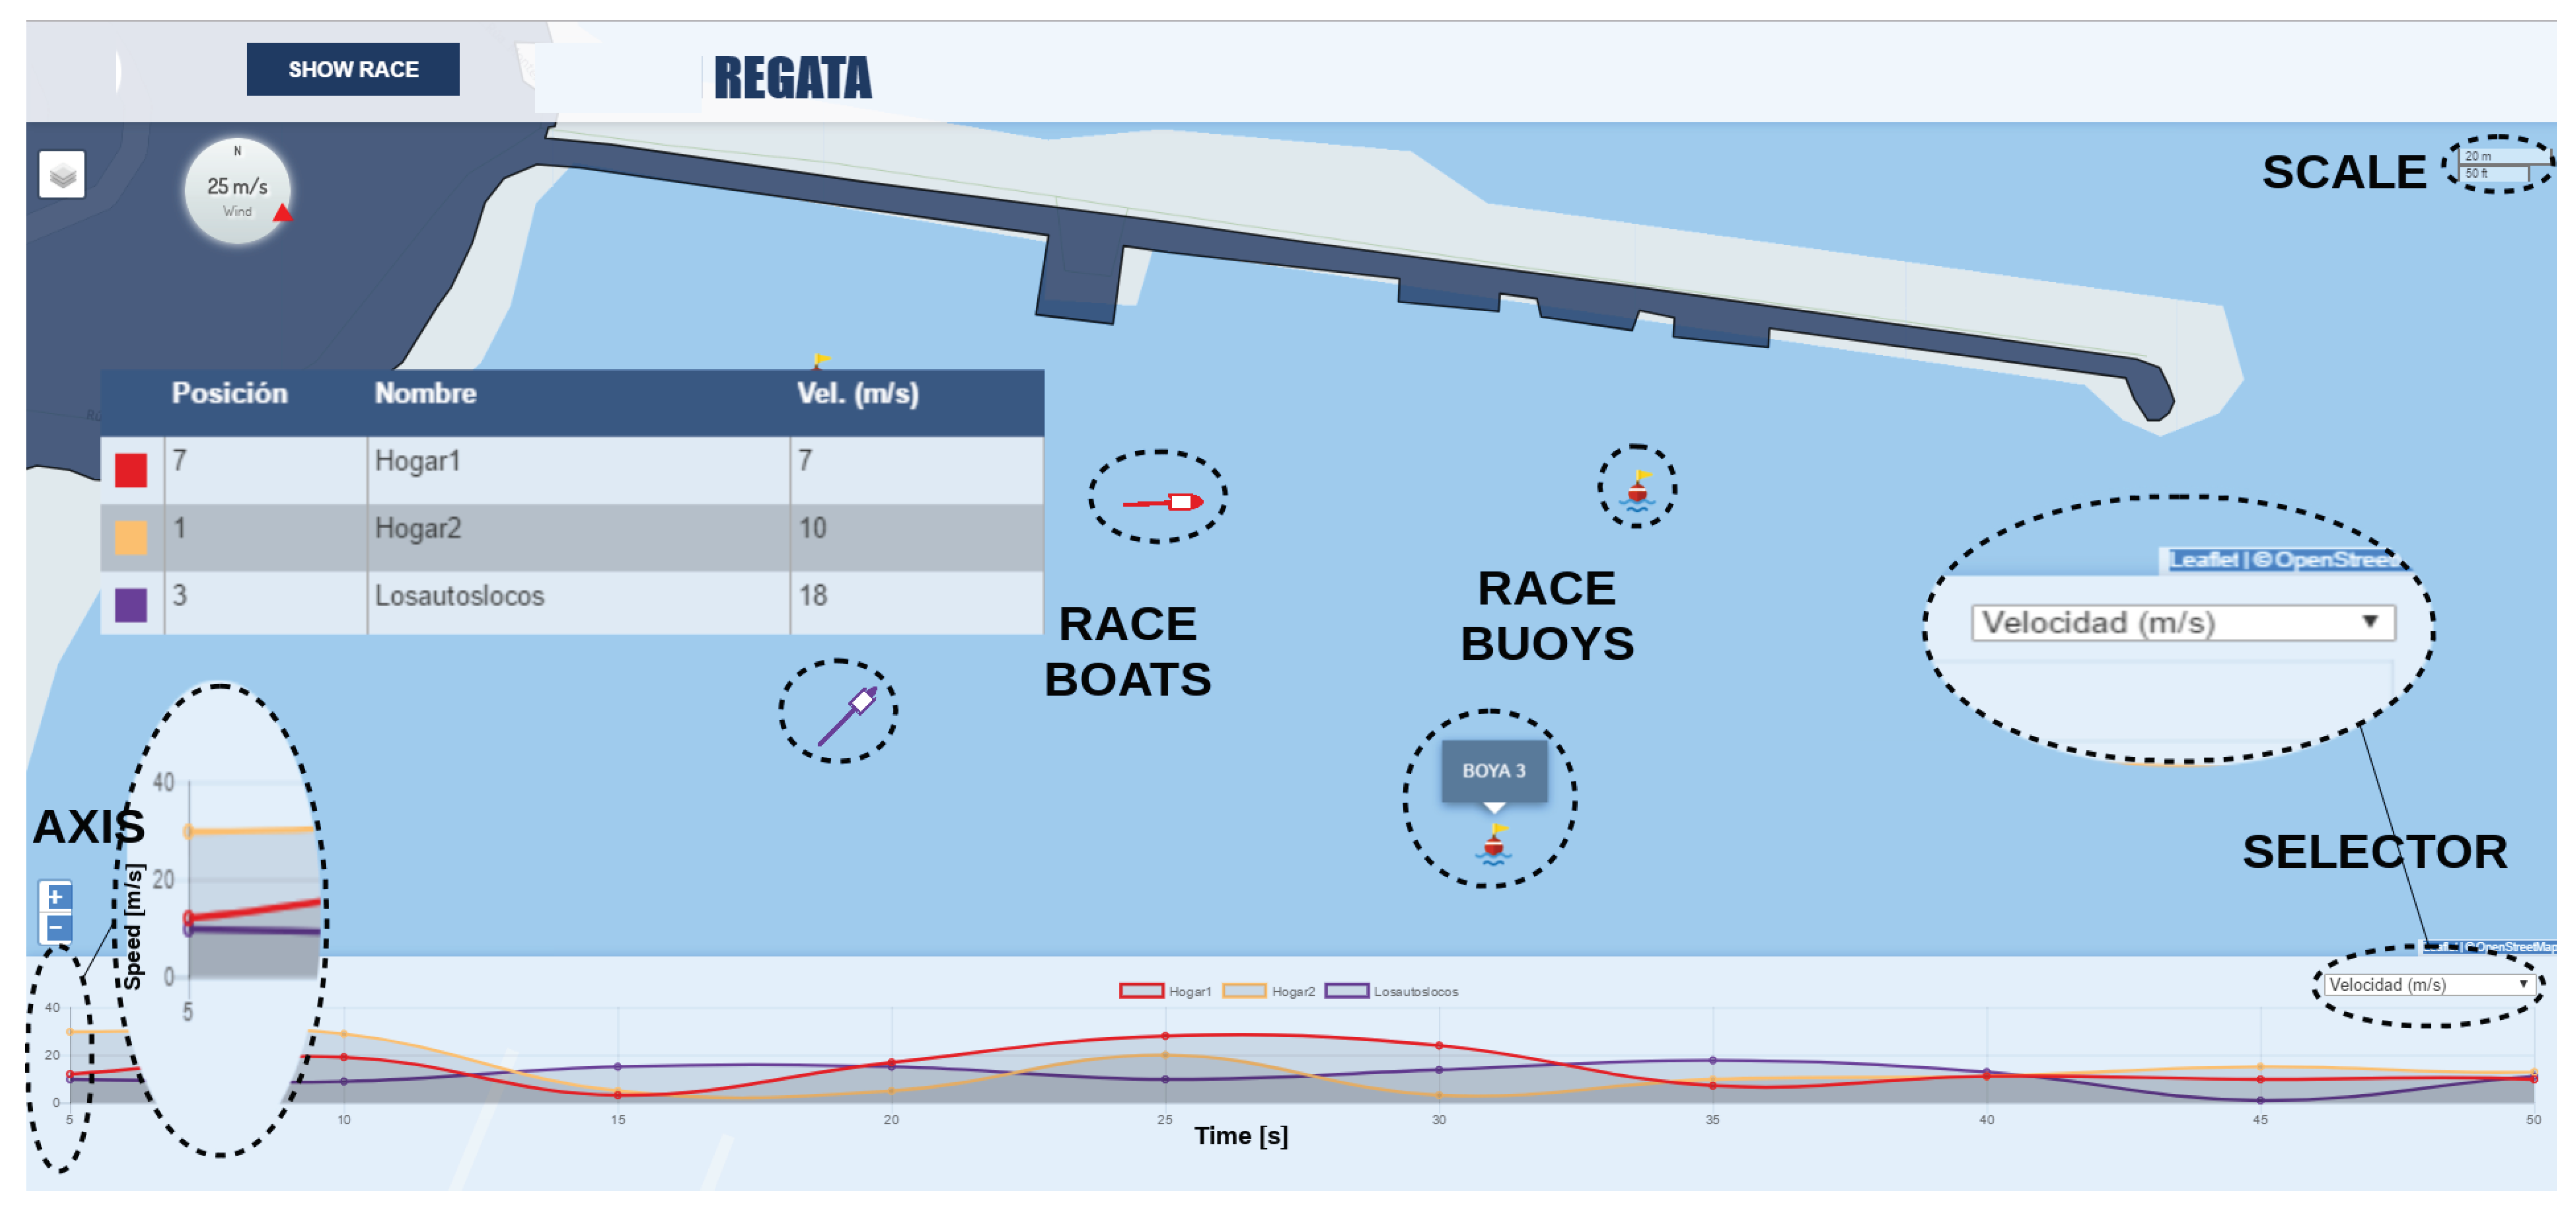This screenshot has height=1210, width=2576.
Task: Click the upper right race buoy marker
Action: pyautogui.click(x=1638, y=491)
